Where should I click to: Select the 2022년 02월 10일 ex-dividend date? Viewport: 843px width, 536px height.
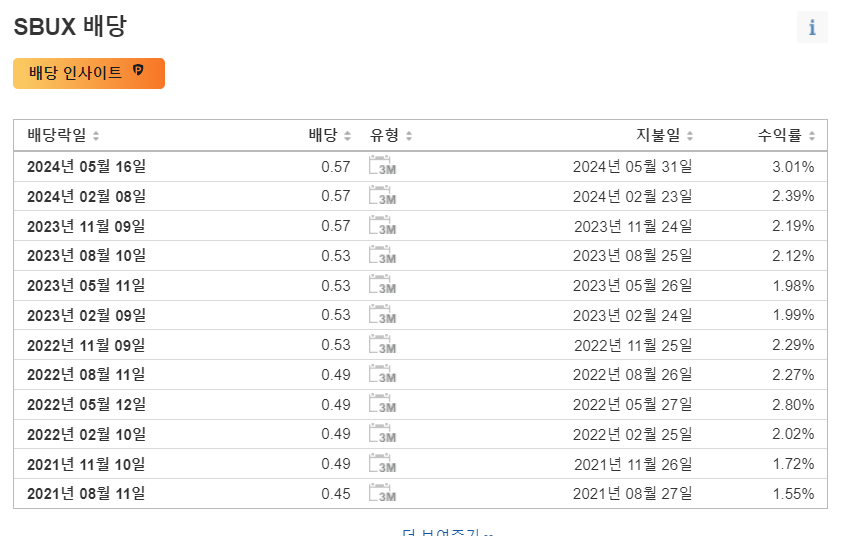[x=87, y=434]
